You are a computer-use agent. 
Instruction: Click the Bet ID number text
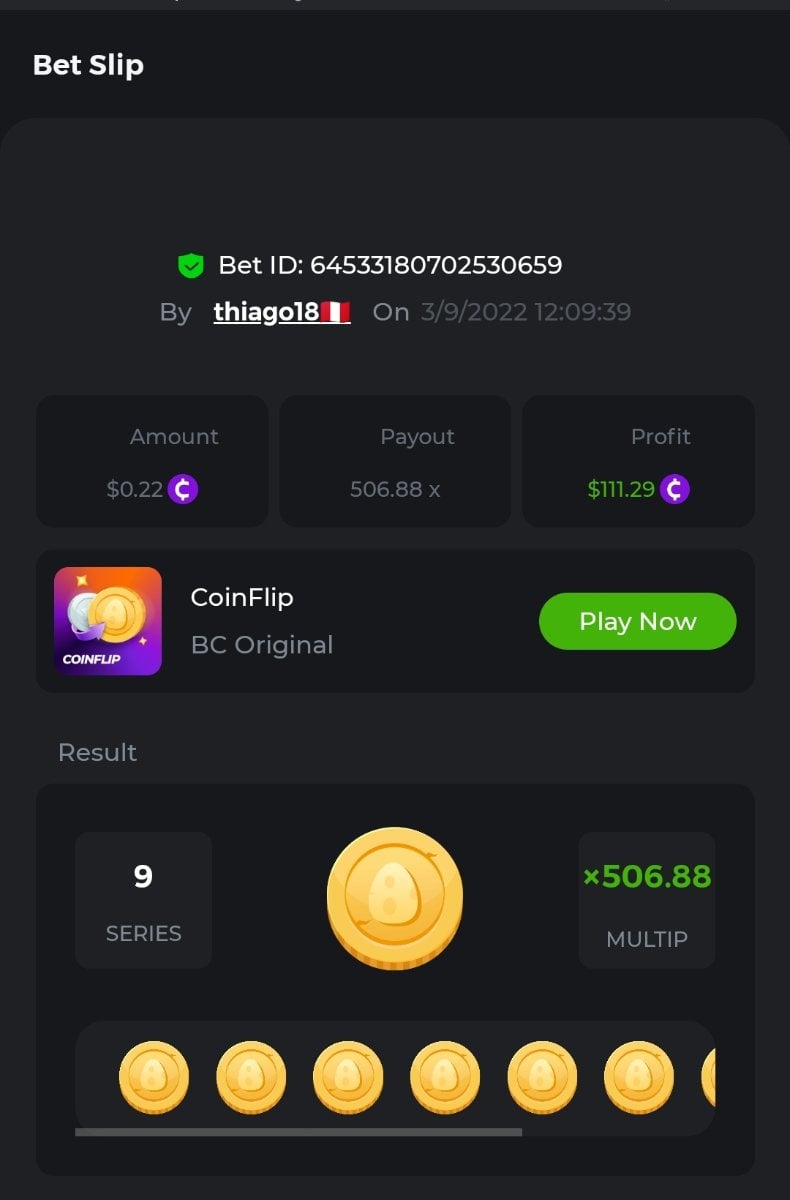point(436,265)
